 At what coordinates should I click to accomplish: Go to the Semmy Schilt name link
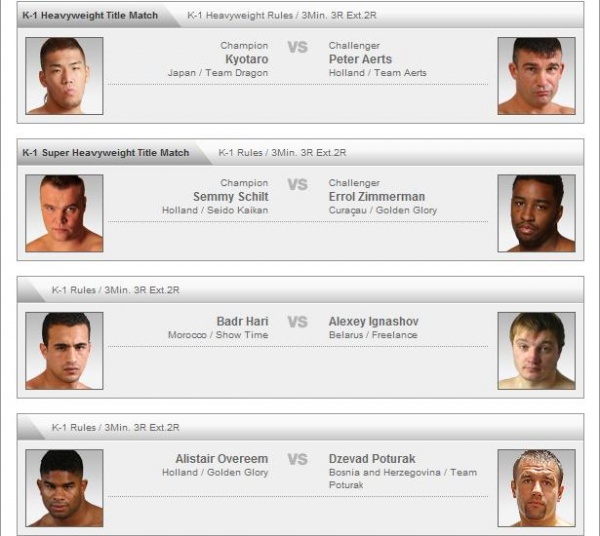click(x=231, y=197)
